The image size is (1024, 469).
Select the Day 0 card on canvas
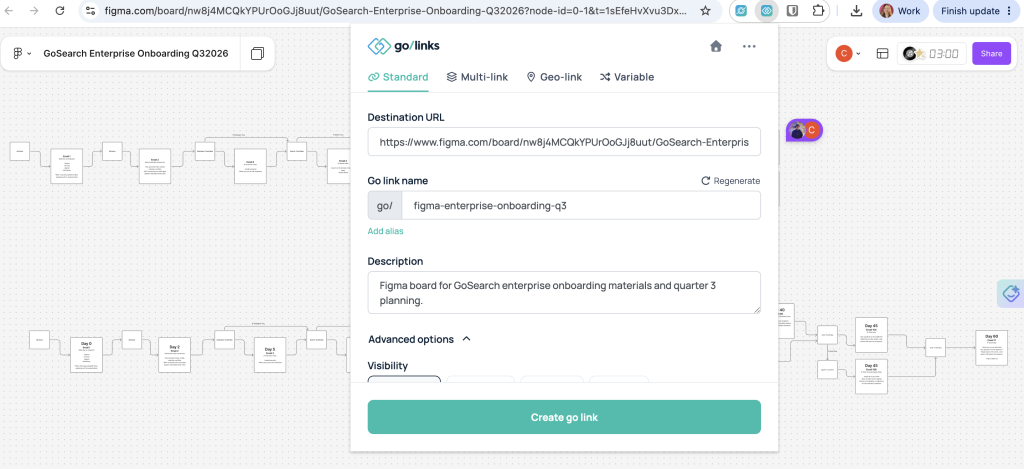pyautogui.click(x=86, y=355)
